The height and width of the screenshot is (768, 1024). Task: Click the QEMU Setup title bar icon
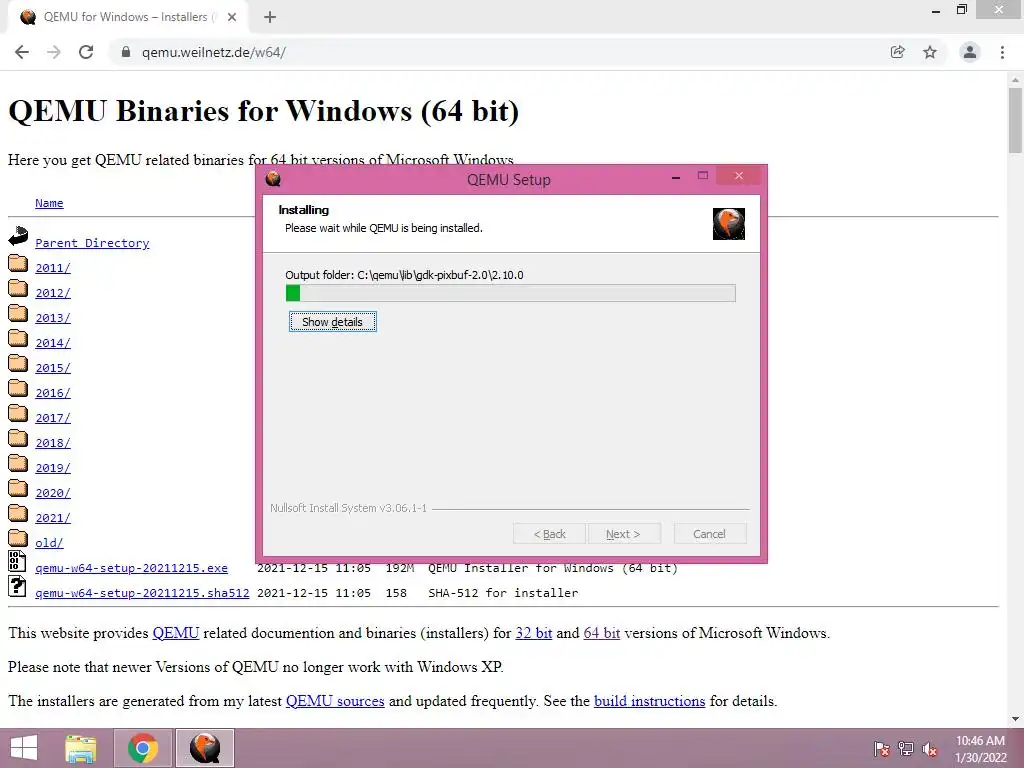pyautogui.click(x=273, y=178)
